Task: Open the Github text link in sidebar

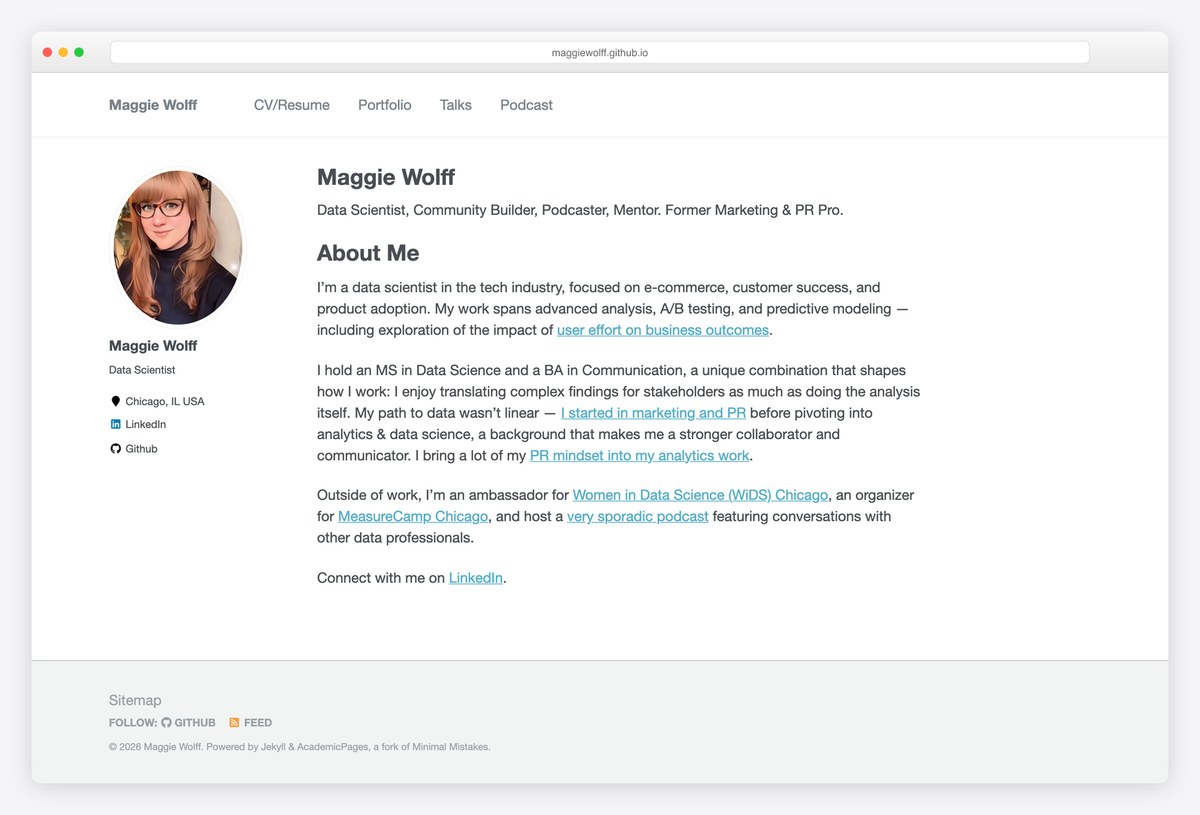Action: tap(142, 449)
